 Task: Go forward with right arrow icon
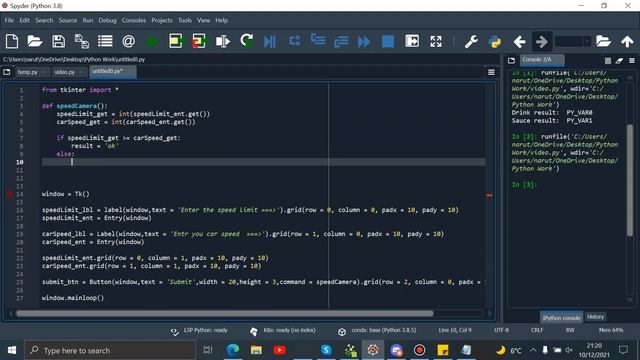[542, 41]
